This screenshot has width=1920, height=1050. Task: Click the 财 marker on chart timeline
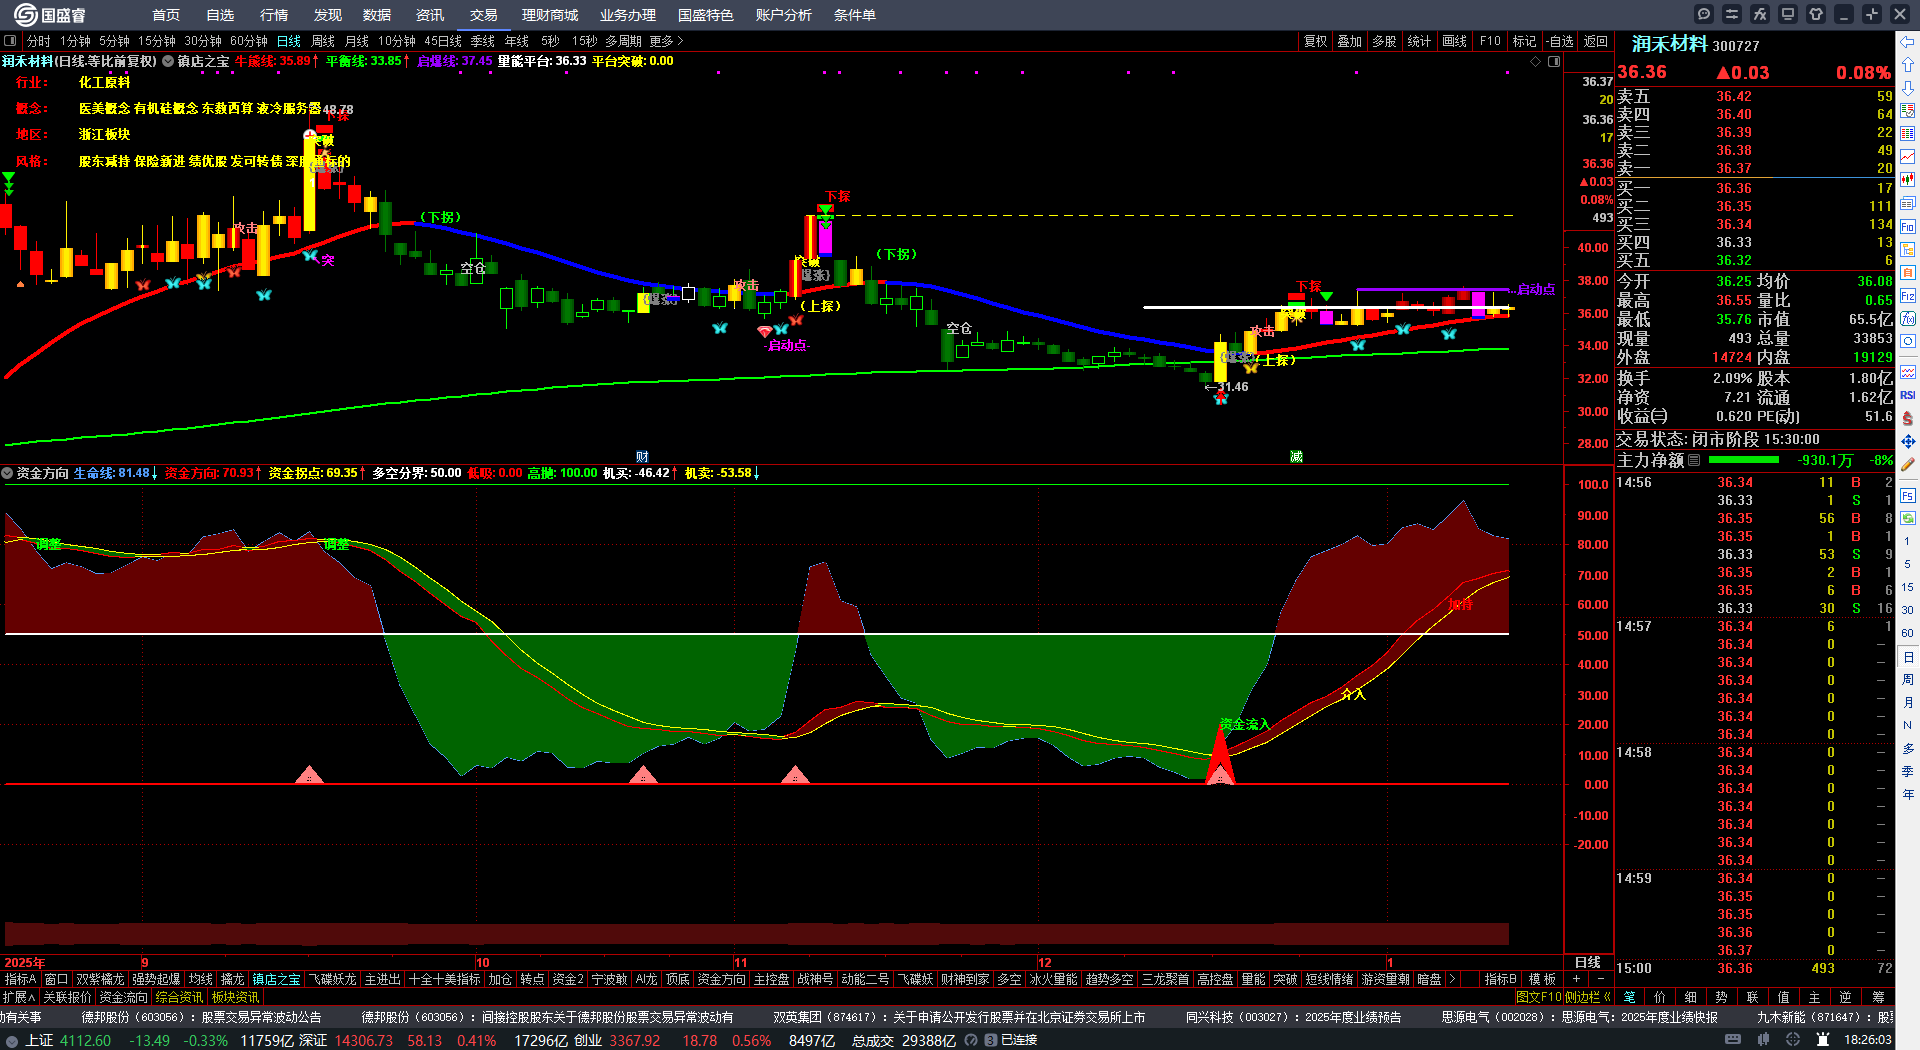(642, 457)
